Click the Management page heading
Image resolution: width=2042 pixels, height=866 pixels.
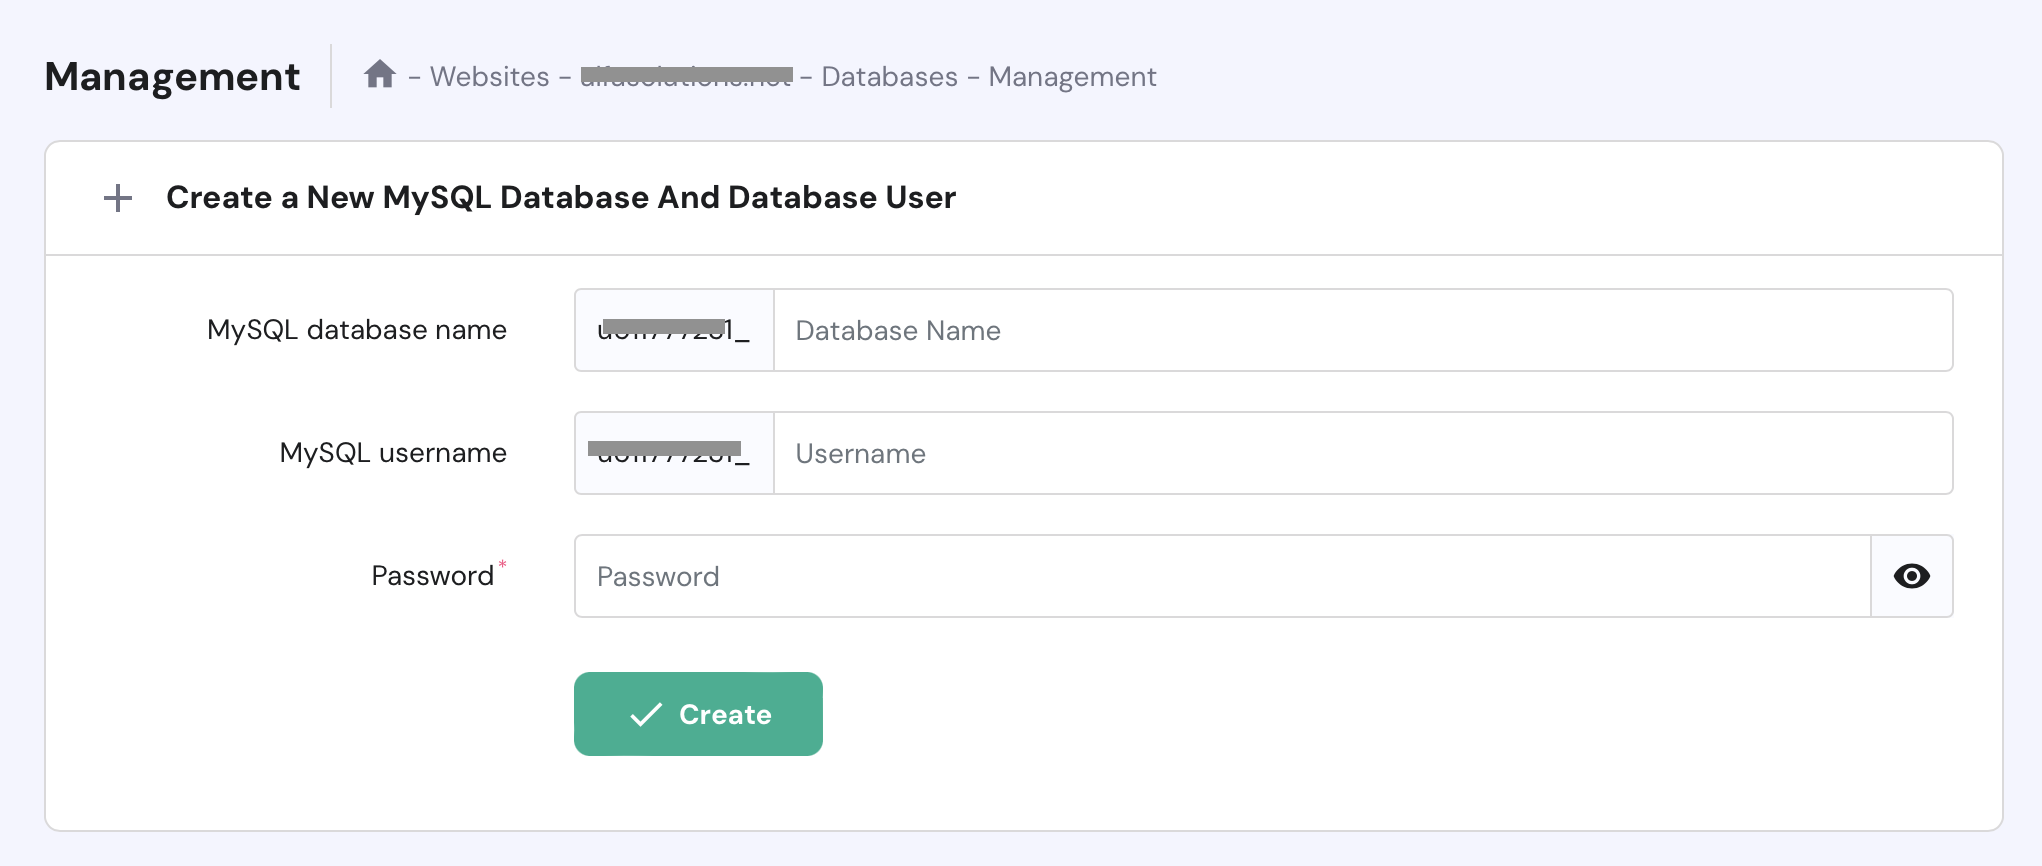coord(172,77)
